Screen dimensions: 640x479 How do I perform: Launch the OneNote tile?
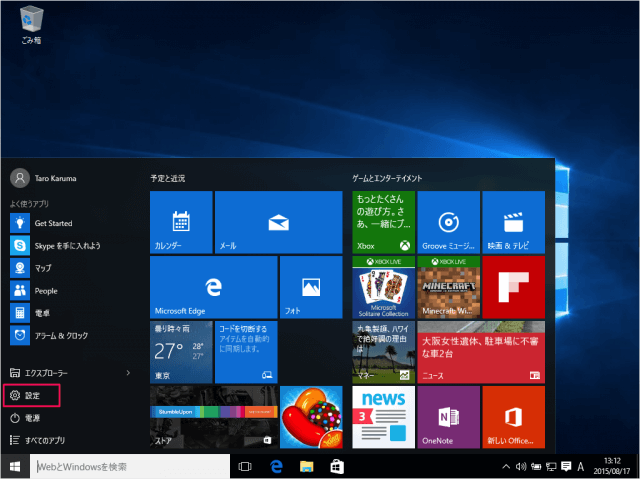[x=449, y=417]
